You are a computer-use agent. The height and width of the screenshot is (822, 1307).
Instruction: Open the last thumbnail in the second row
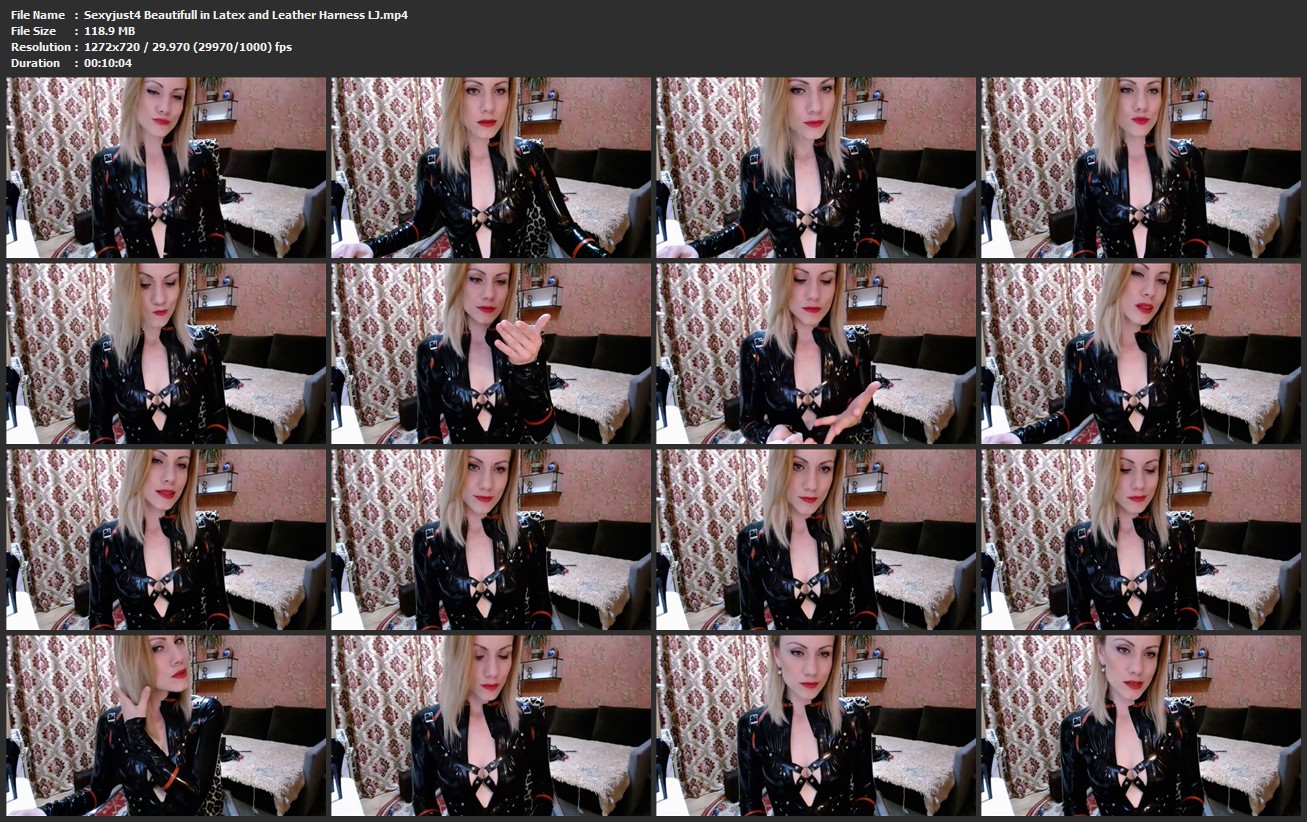[1142, 354]
